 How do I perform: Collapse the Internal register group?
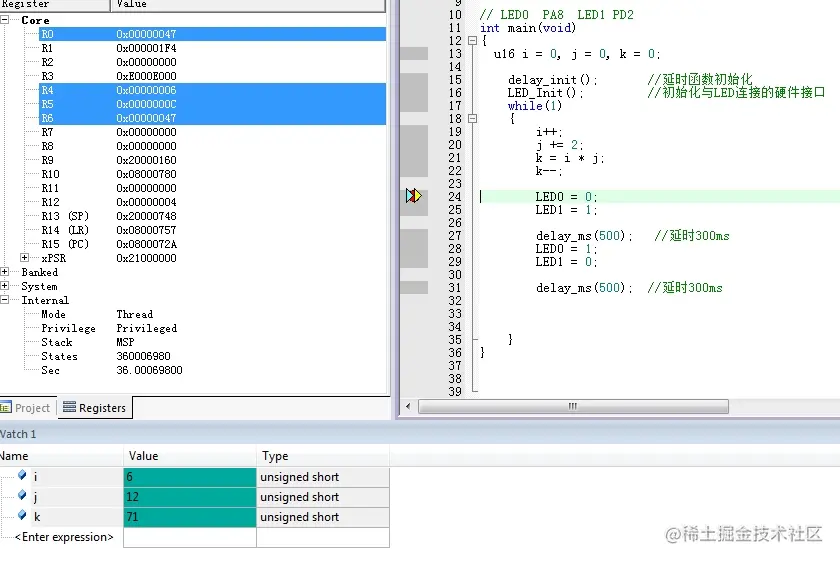tap(4, 300)
